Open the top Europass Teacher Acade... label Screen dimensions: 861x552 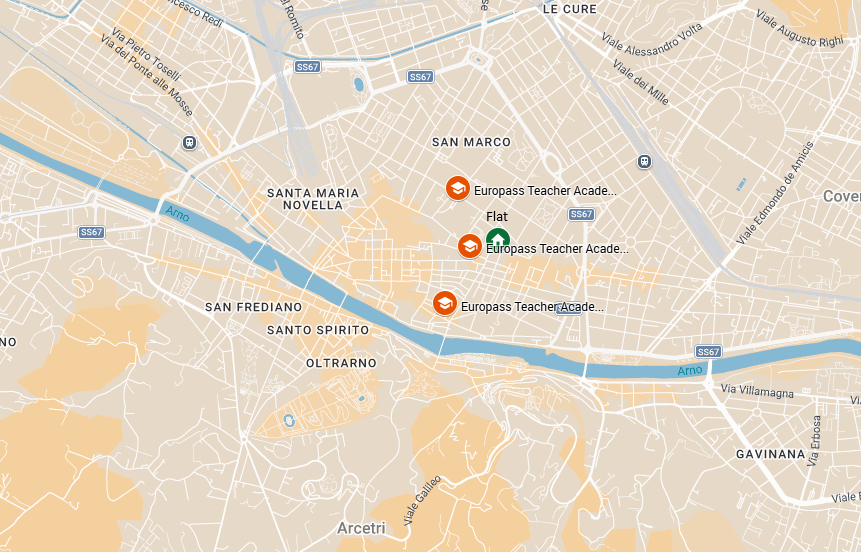click(x=545, y=191)
